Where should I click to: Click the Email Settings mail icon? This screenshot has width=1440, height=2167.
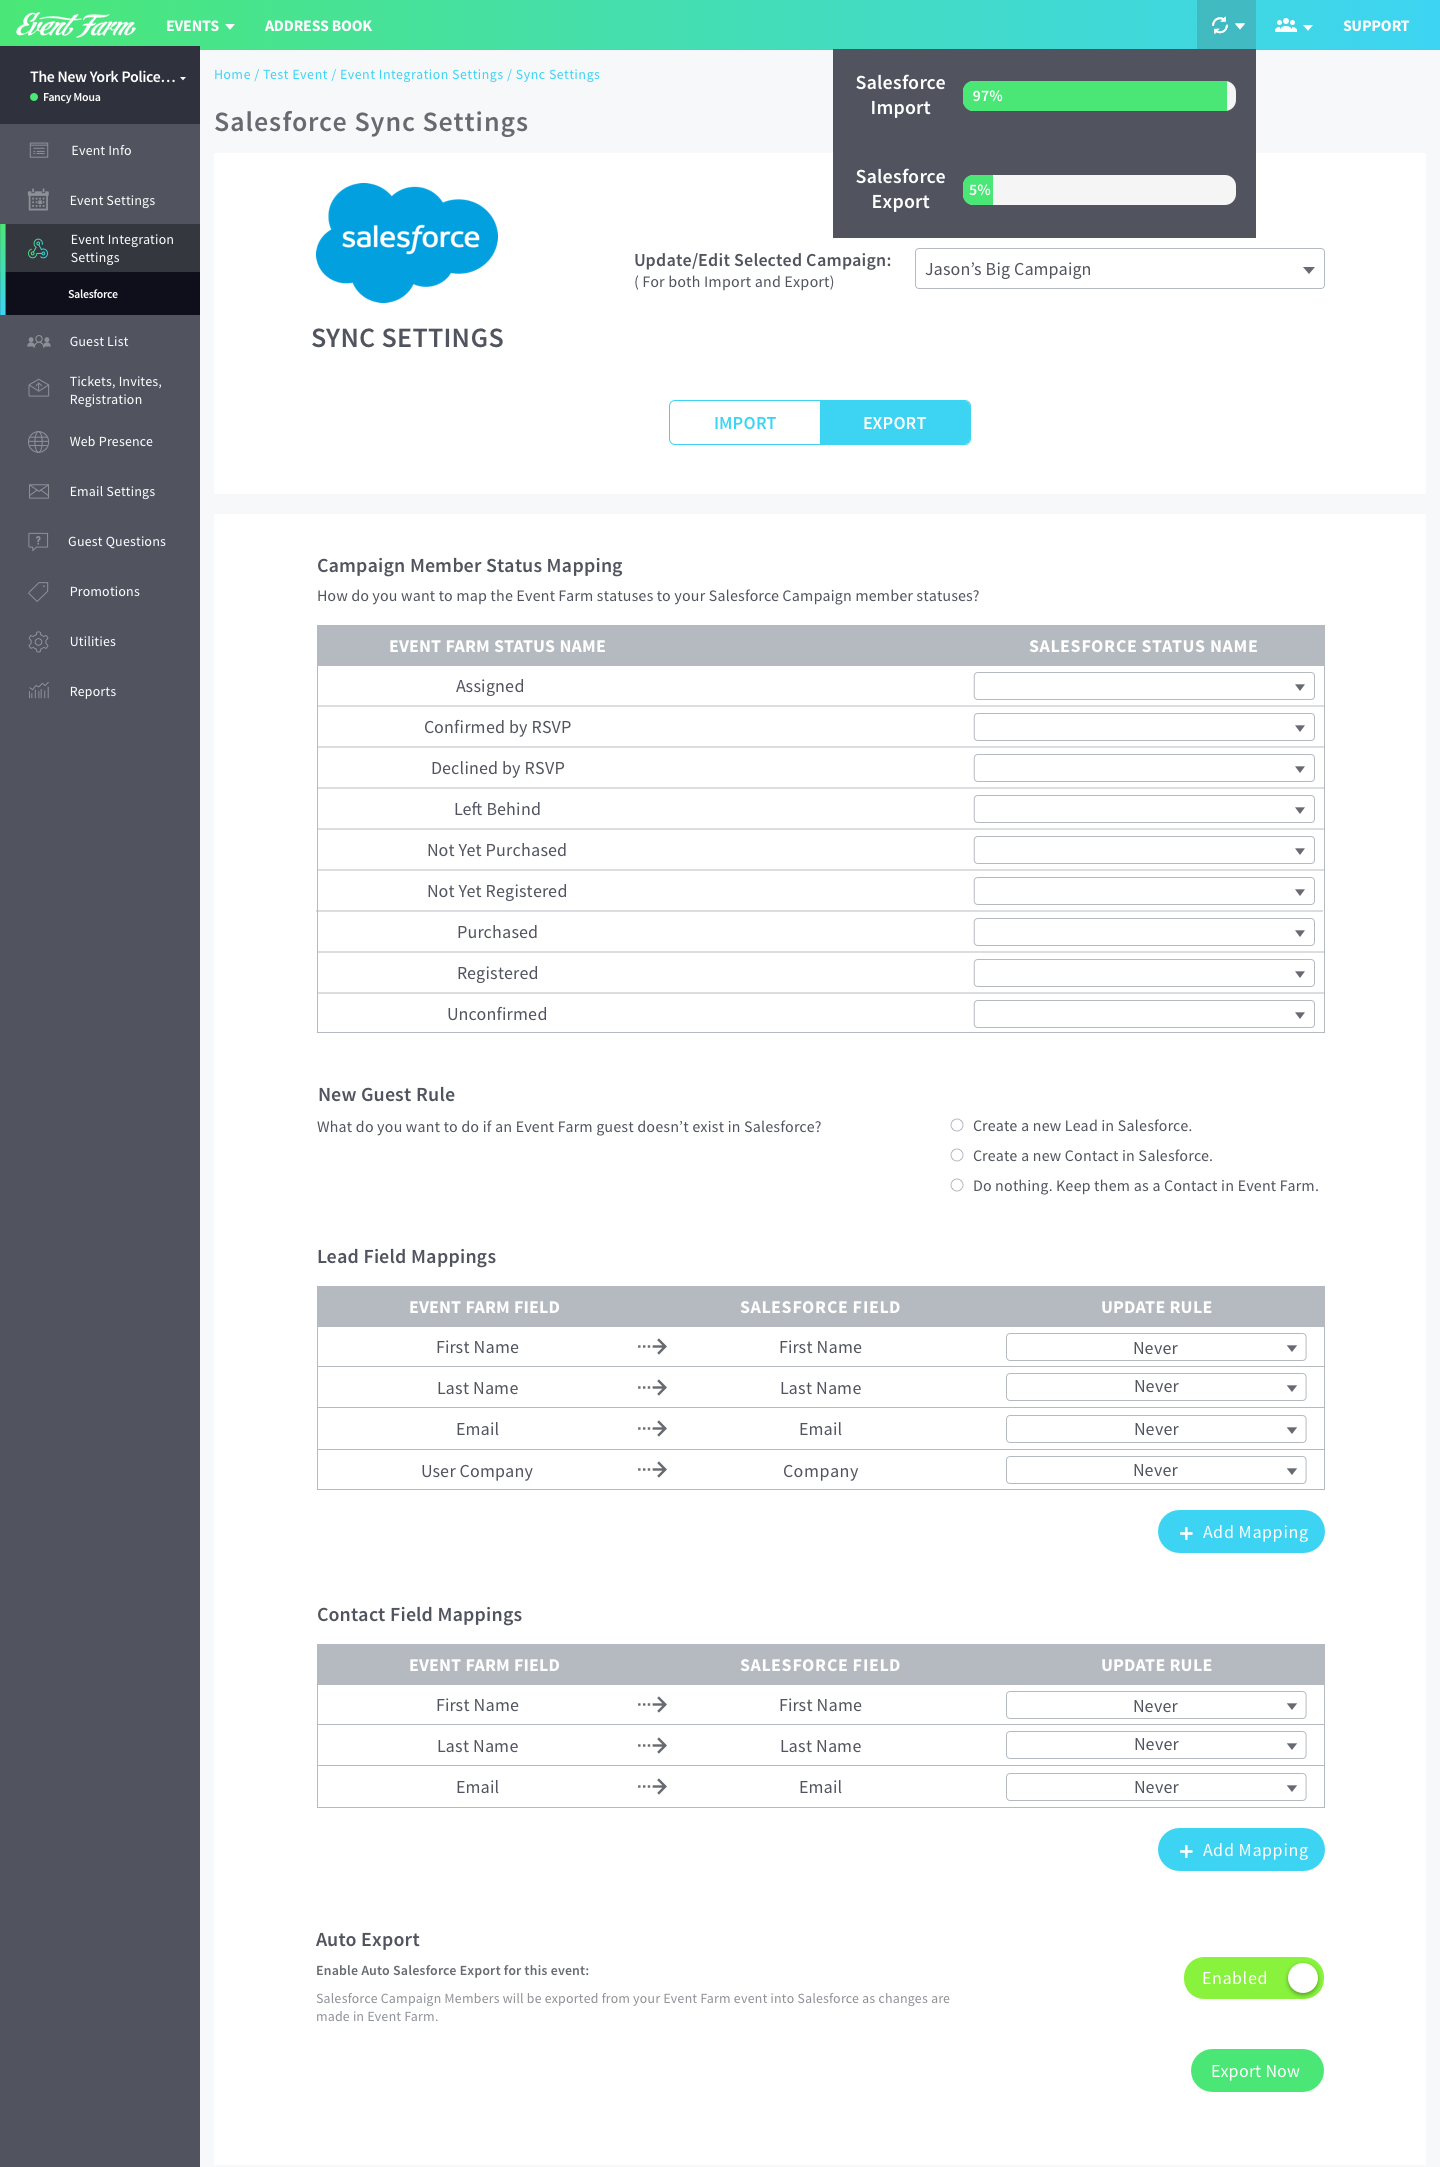tap(39, 491)
